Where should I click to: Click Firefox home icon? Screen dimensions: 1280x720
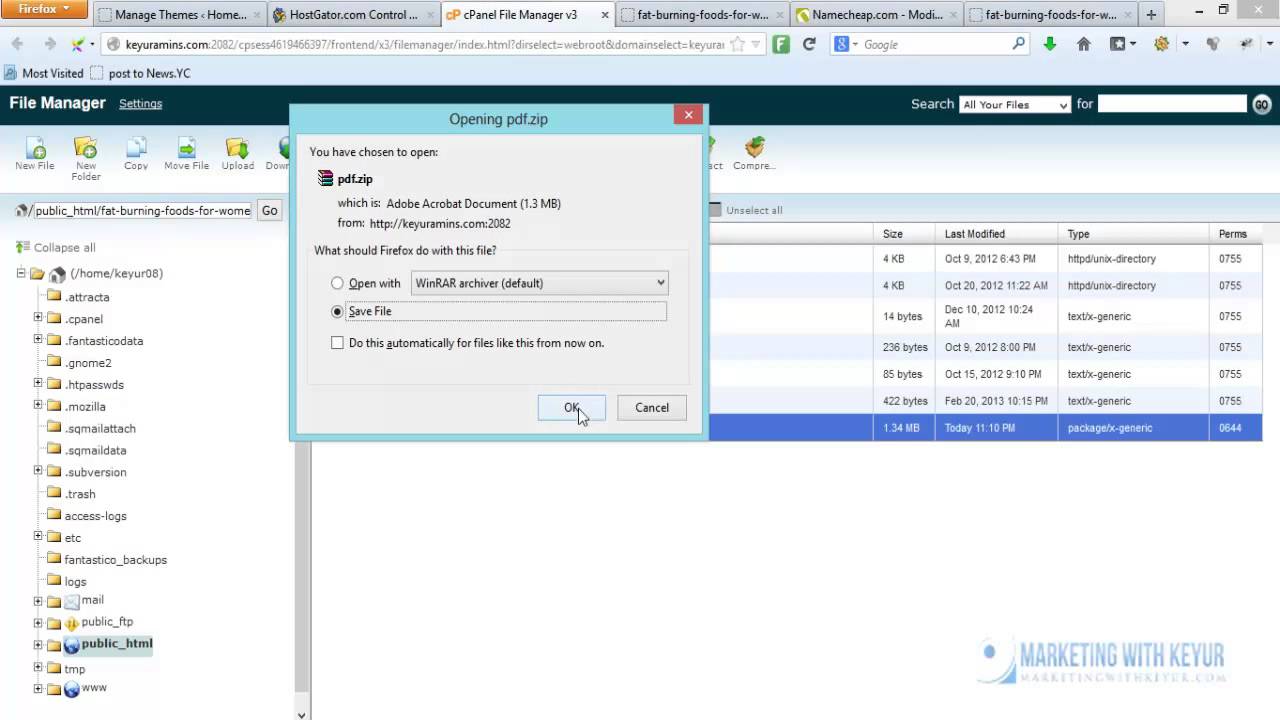(x=1083, y=44)
